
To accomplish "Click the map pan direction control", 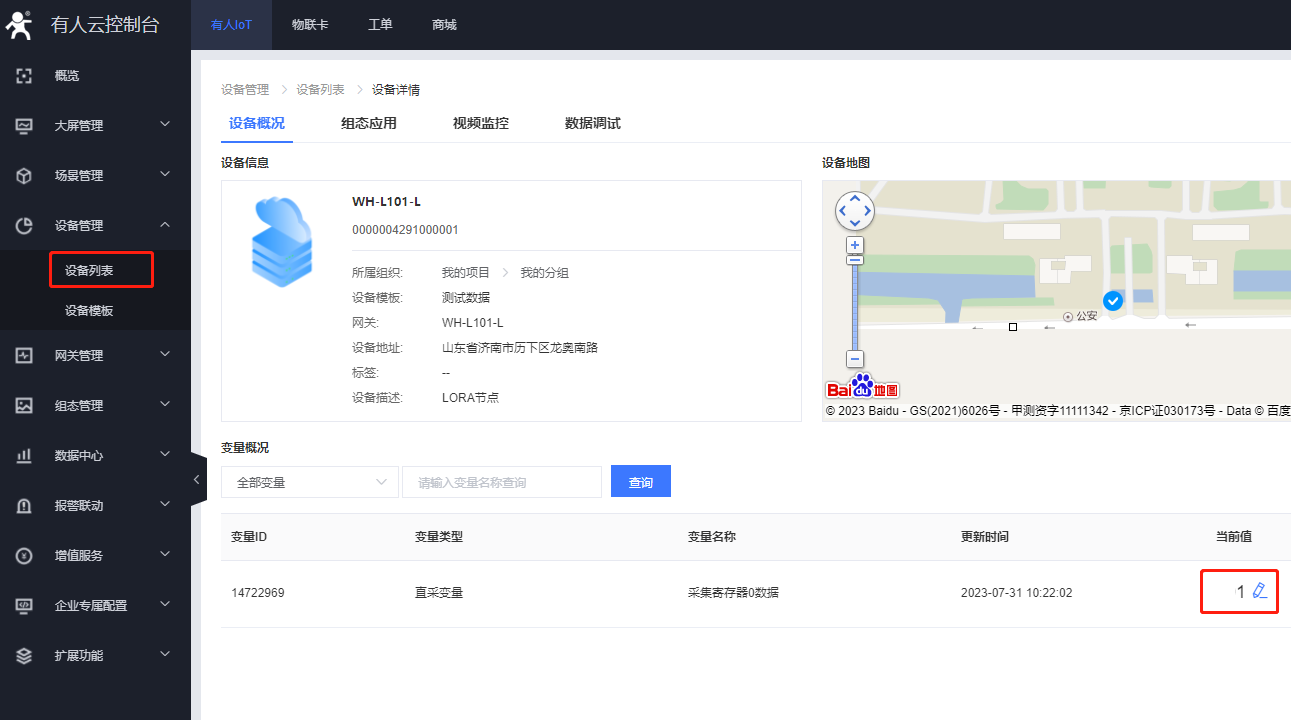I will click(854, 210).
